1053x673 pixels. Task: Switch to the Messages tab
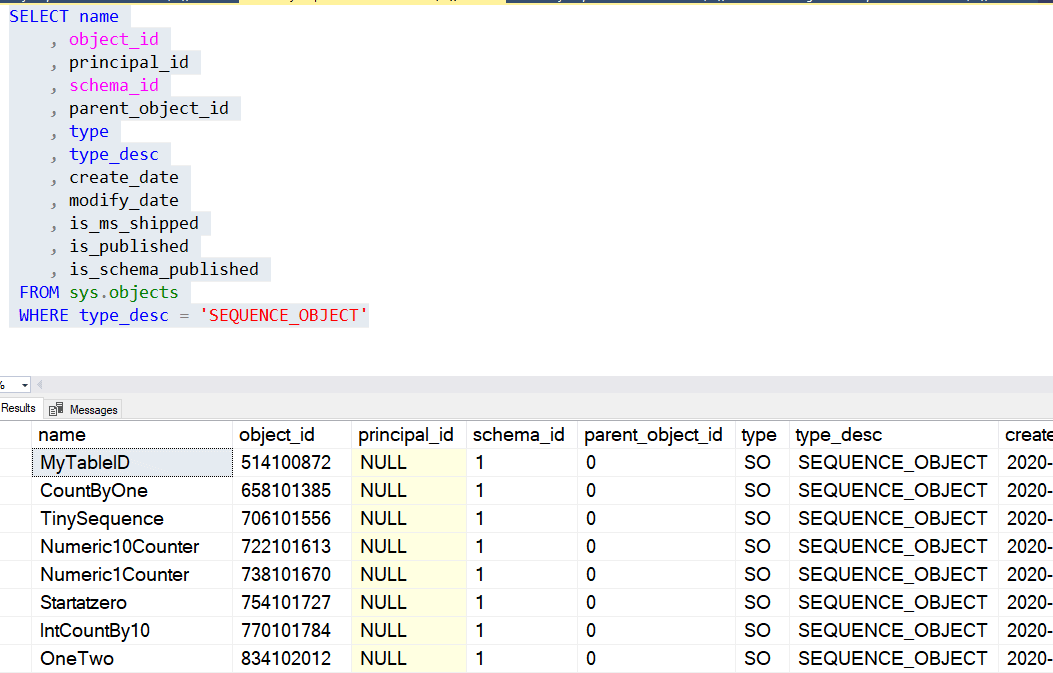pyautogui.click(x=91, y=409)
